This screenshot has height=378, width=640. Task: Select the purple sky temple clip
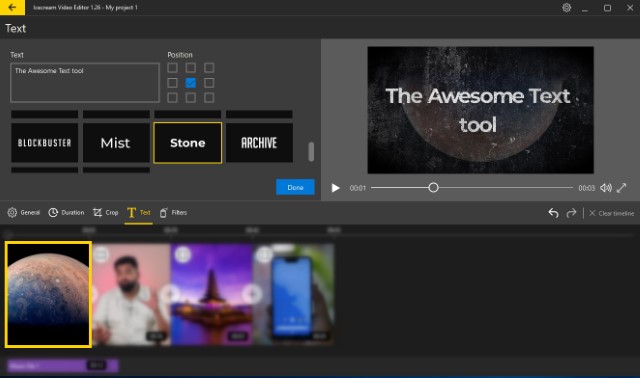(212, 294)
